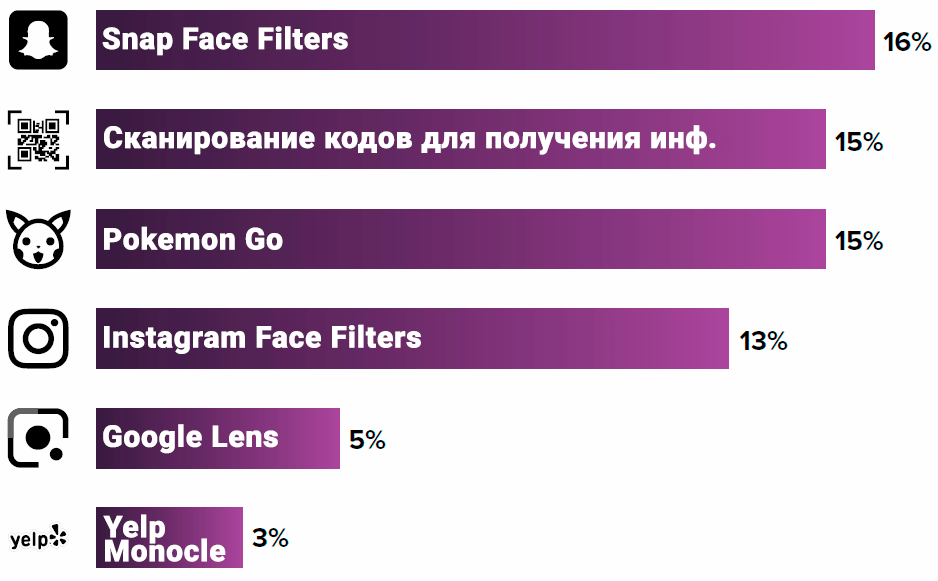Click the Instagram camera icon
Image resolution: width=938 pixels, height=581 pixels.
coord(38,338)
